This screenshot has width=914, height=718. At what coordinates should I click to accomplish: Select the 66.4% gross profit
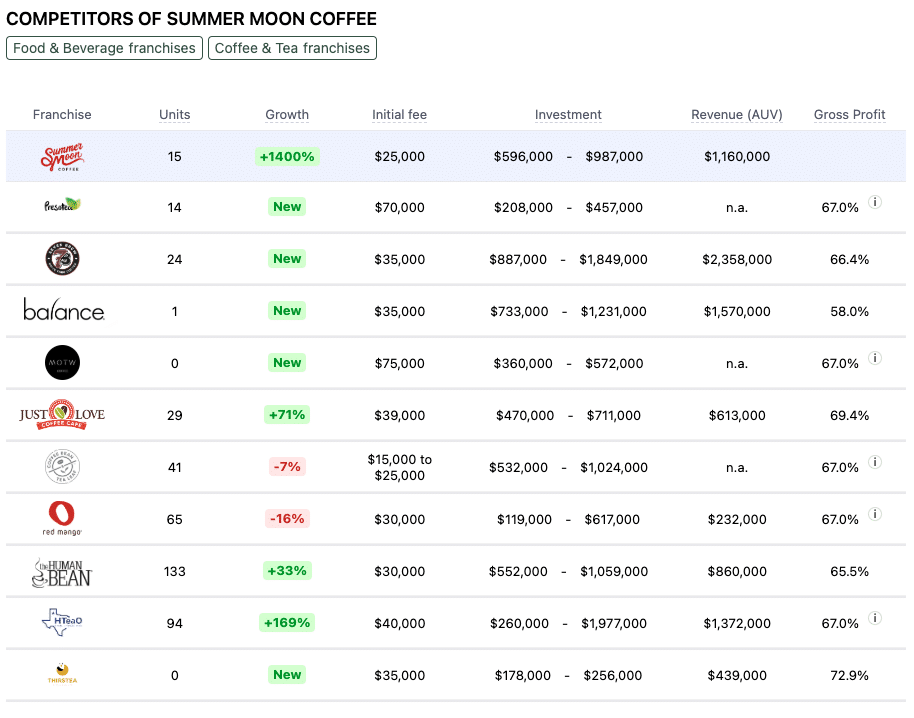[x=849, y=259]
